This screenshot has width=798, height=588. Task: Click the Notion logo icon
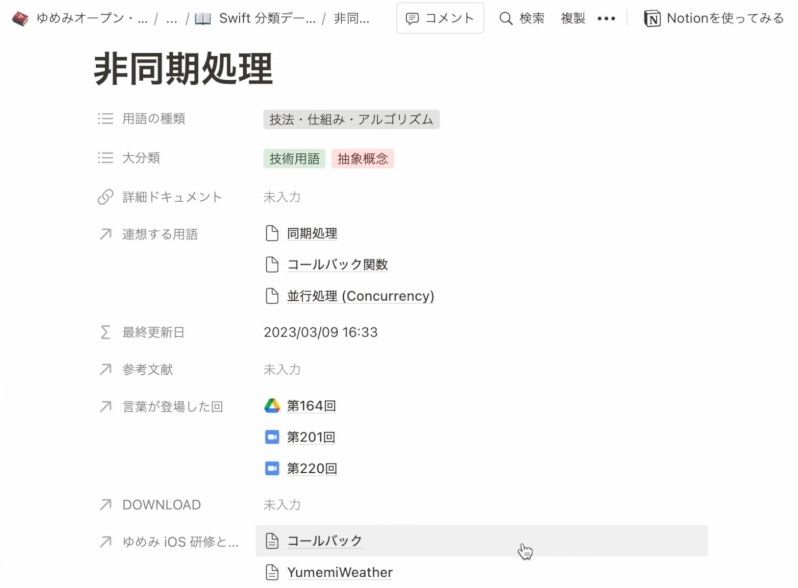click(x=652, y=18)
